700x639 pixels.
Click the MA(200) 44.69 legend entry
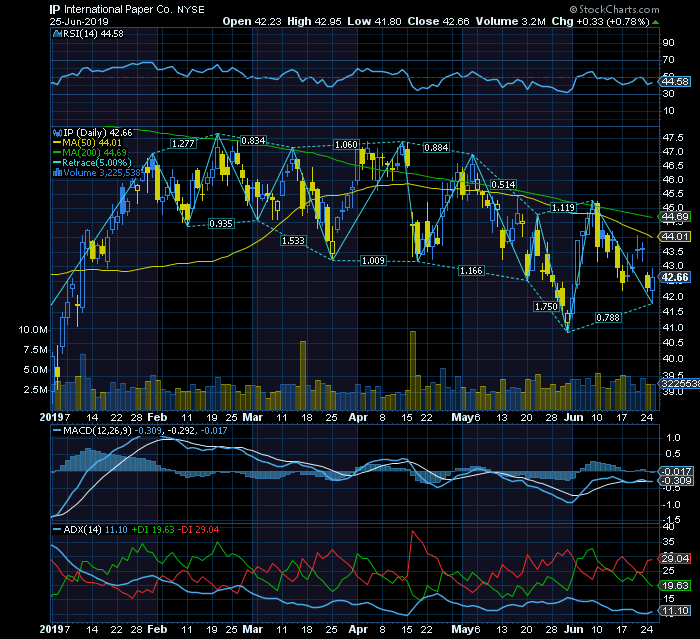pyautogui.click(x=90, y=153)
